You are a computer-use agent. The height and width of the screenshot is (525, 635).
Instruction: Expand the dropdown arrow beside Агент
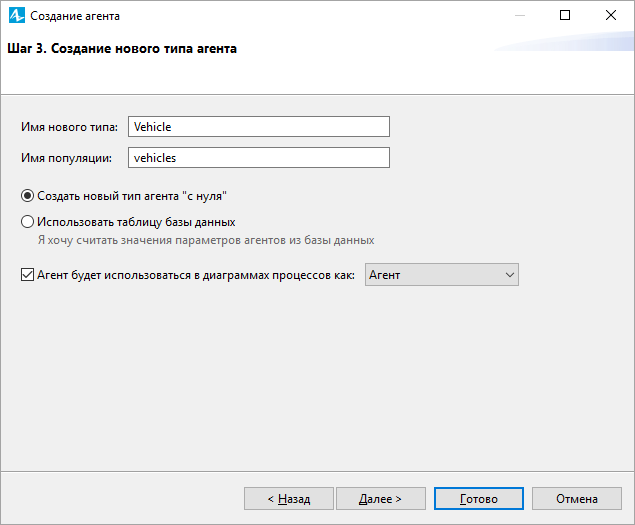510,275
